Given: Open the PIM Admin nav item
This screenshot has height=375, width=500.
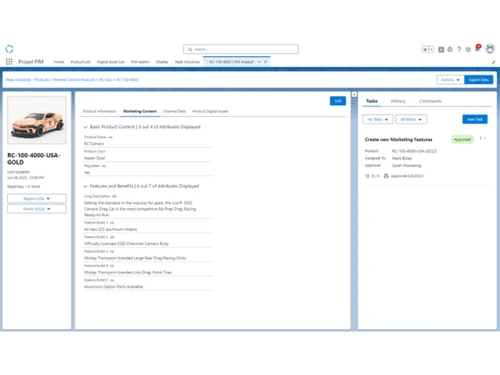Looking at the screenshot, I should coord(140,62).
